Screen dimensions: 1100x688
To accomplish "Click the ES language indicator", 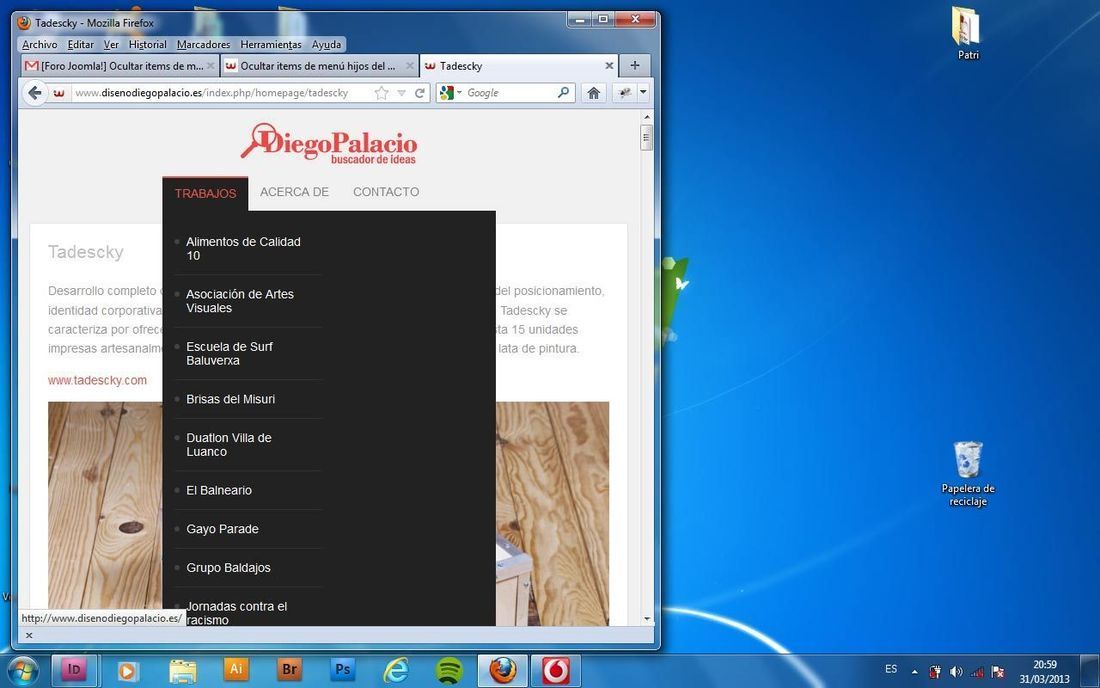I will 891,669.
